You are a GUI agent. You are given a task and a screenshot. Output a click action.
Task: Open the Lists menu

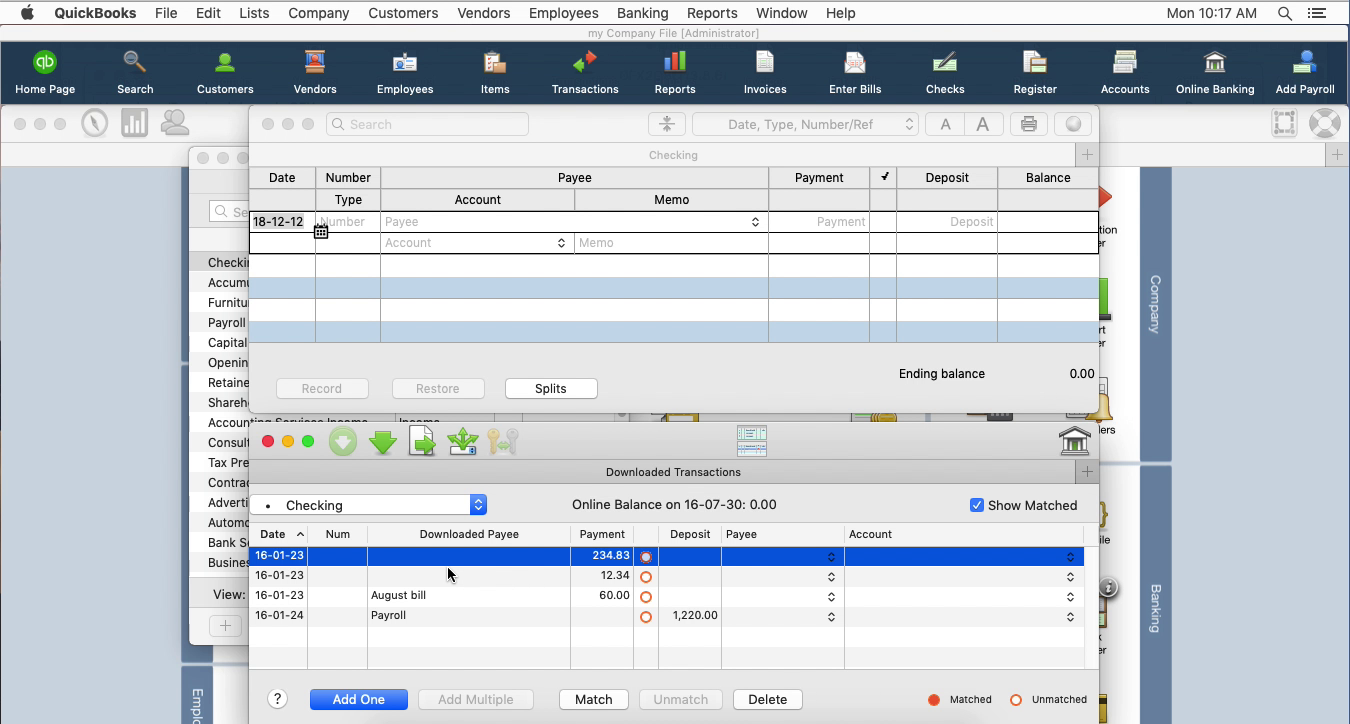point(254,13)
